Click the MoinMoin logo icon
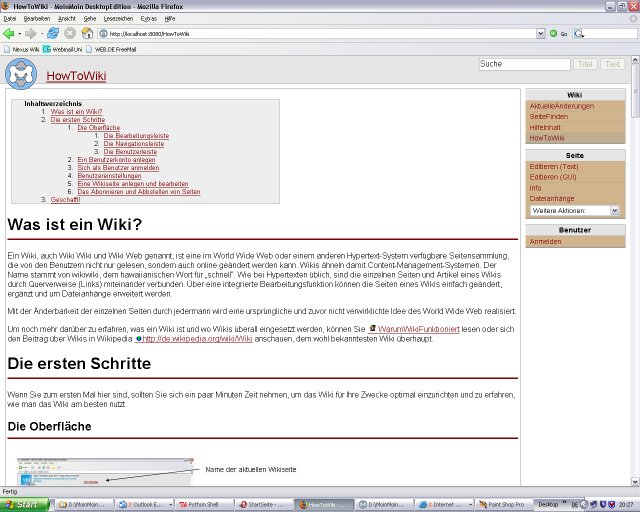This screenshot has width=640, height=512. [21, 75]
